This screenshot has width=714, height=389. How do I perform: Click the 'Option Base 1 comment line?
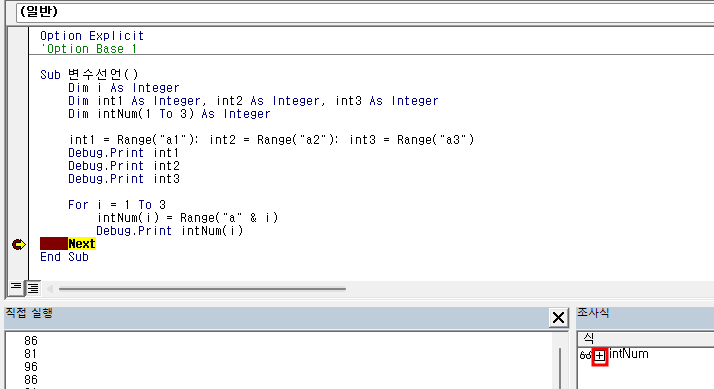tap(88, 49)
